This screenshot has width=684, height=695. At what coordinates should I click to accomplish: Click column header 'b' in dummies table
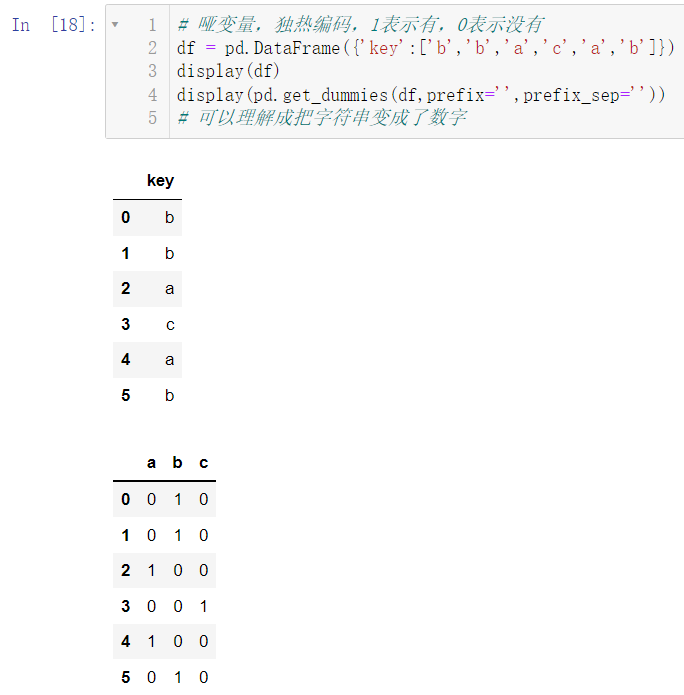[177, 462]
